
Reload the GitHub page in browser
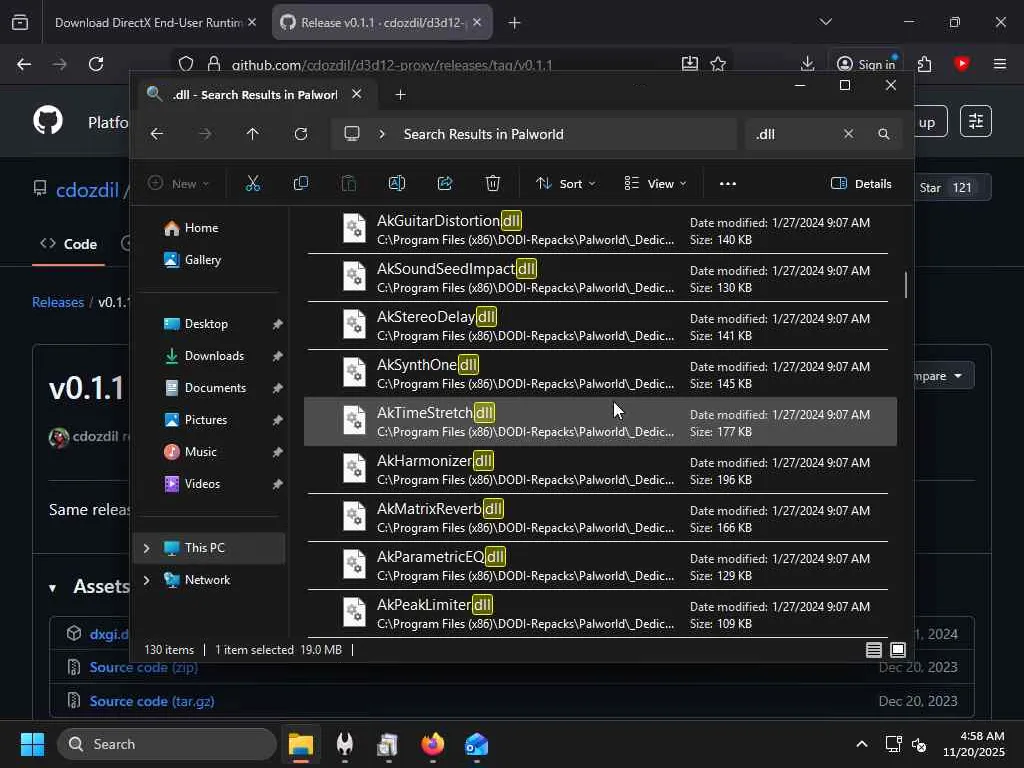click(x=96, y=64)
